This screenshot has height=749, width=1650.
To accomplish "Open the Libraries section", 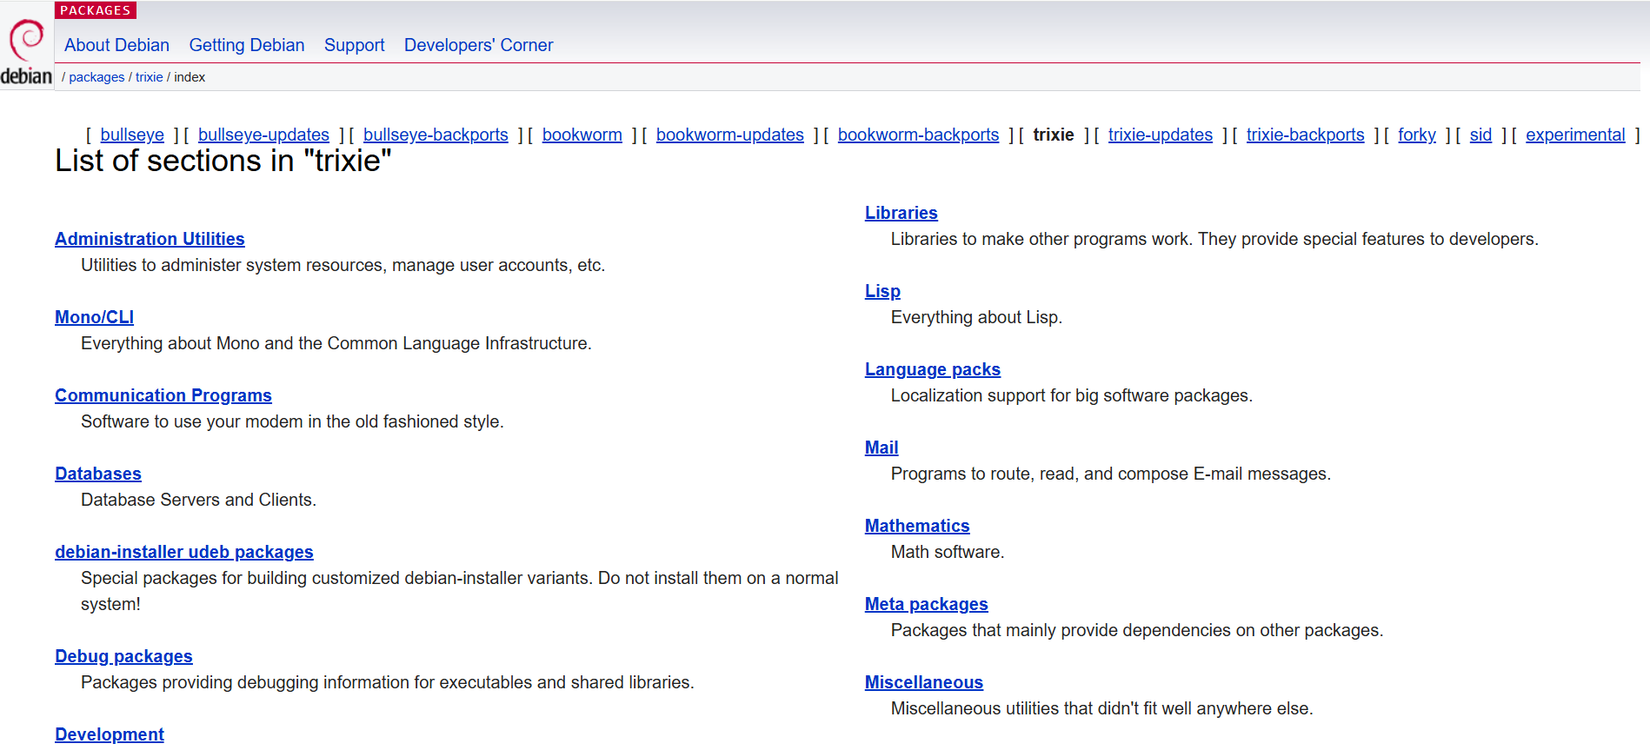I will [x=901, y=213].
